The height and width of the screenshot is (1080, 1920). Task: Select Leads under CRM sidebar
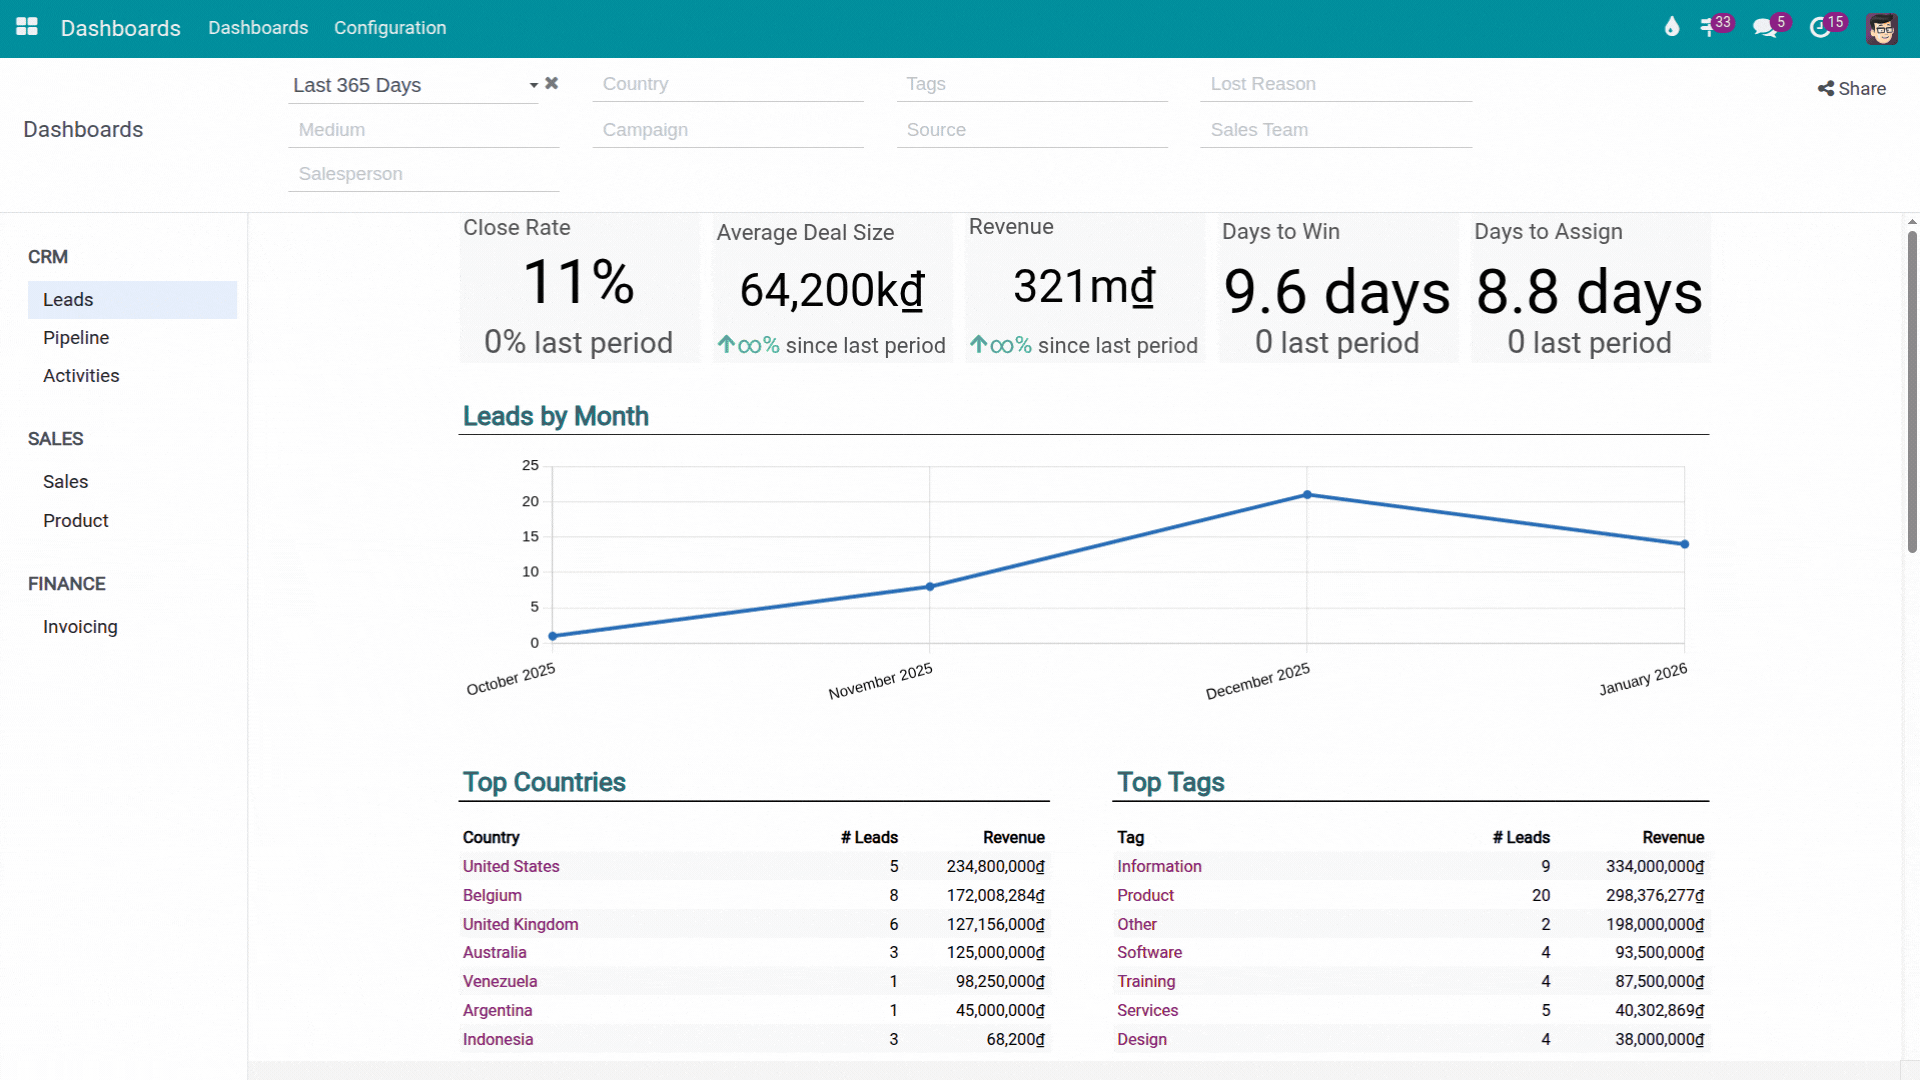pyautogui.click(x=67, y=299)
